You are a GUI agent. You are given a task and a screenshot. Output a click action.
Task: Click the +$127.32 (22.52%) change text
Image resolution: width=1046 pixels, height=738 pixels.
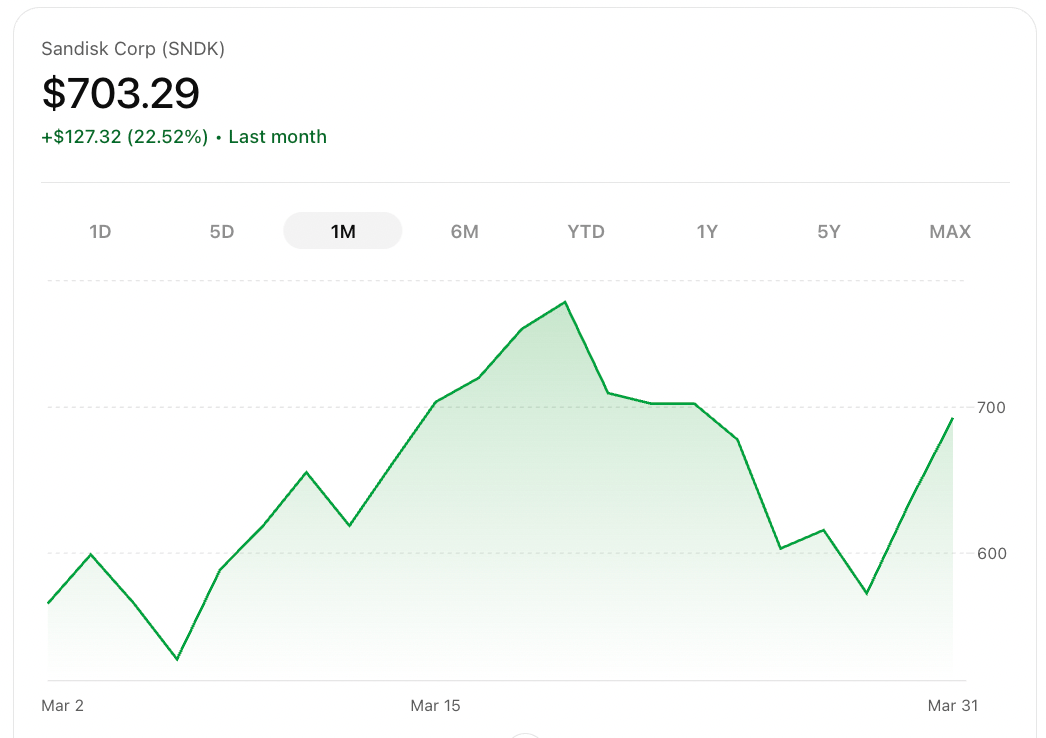tap(125, 137)
